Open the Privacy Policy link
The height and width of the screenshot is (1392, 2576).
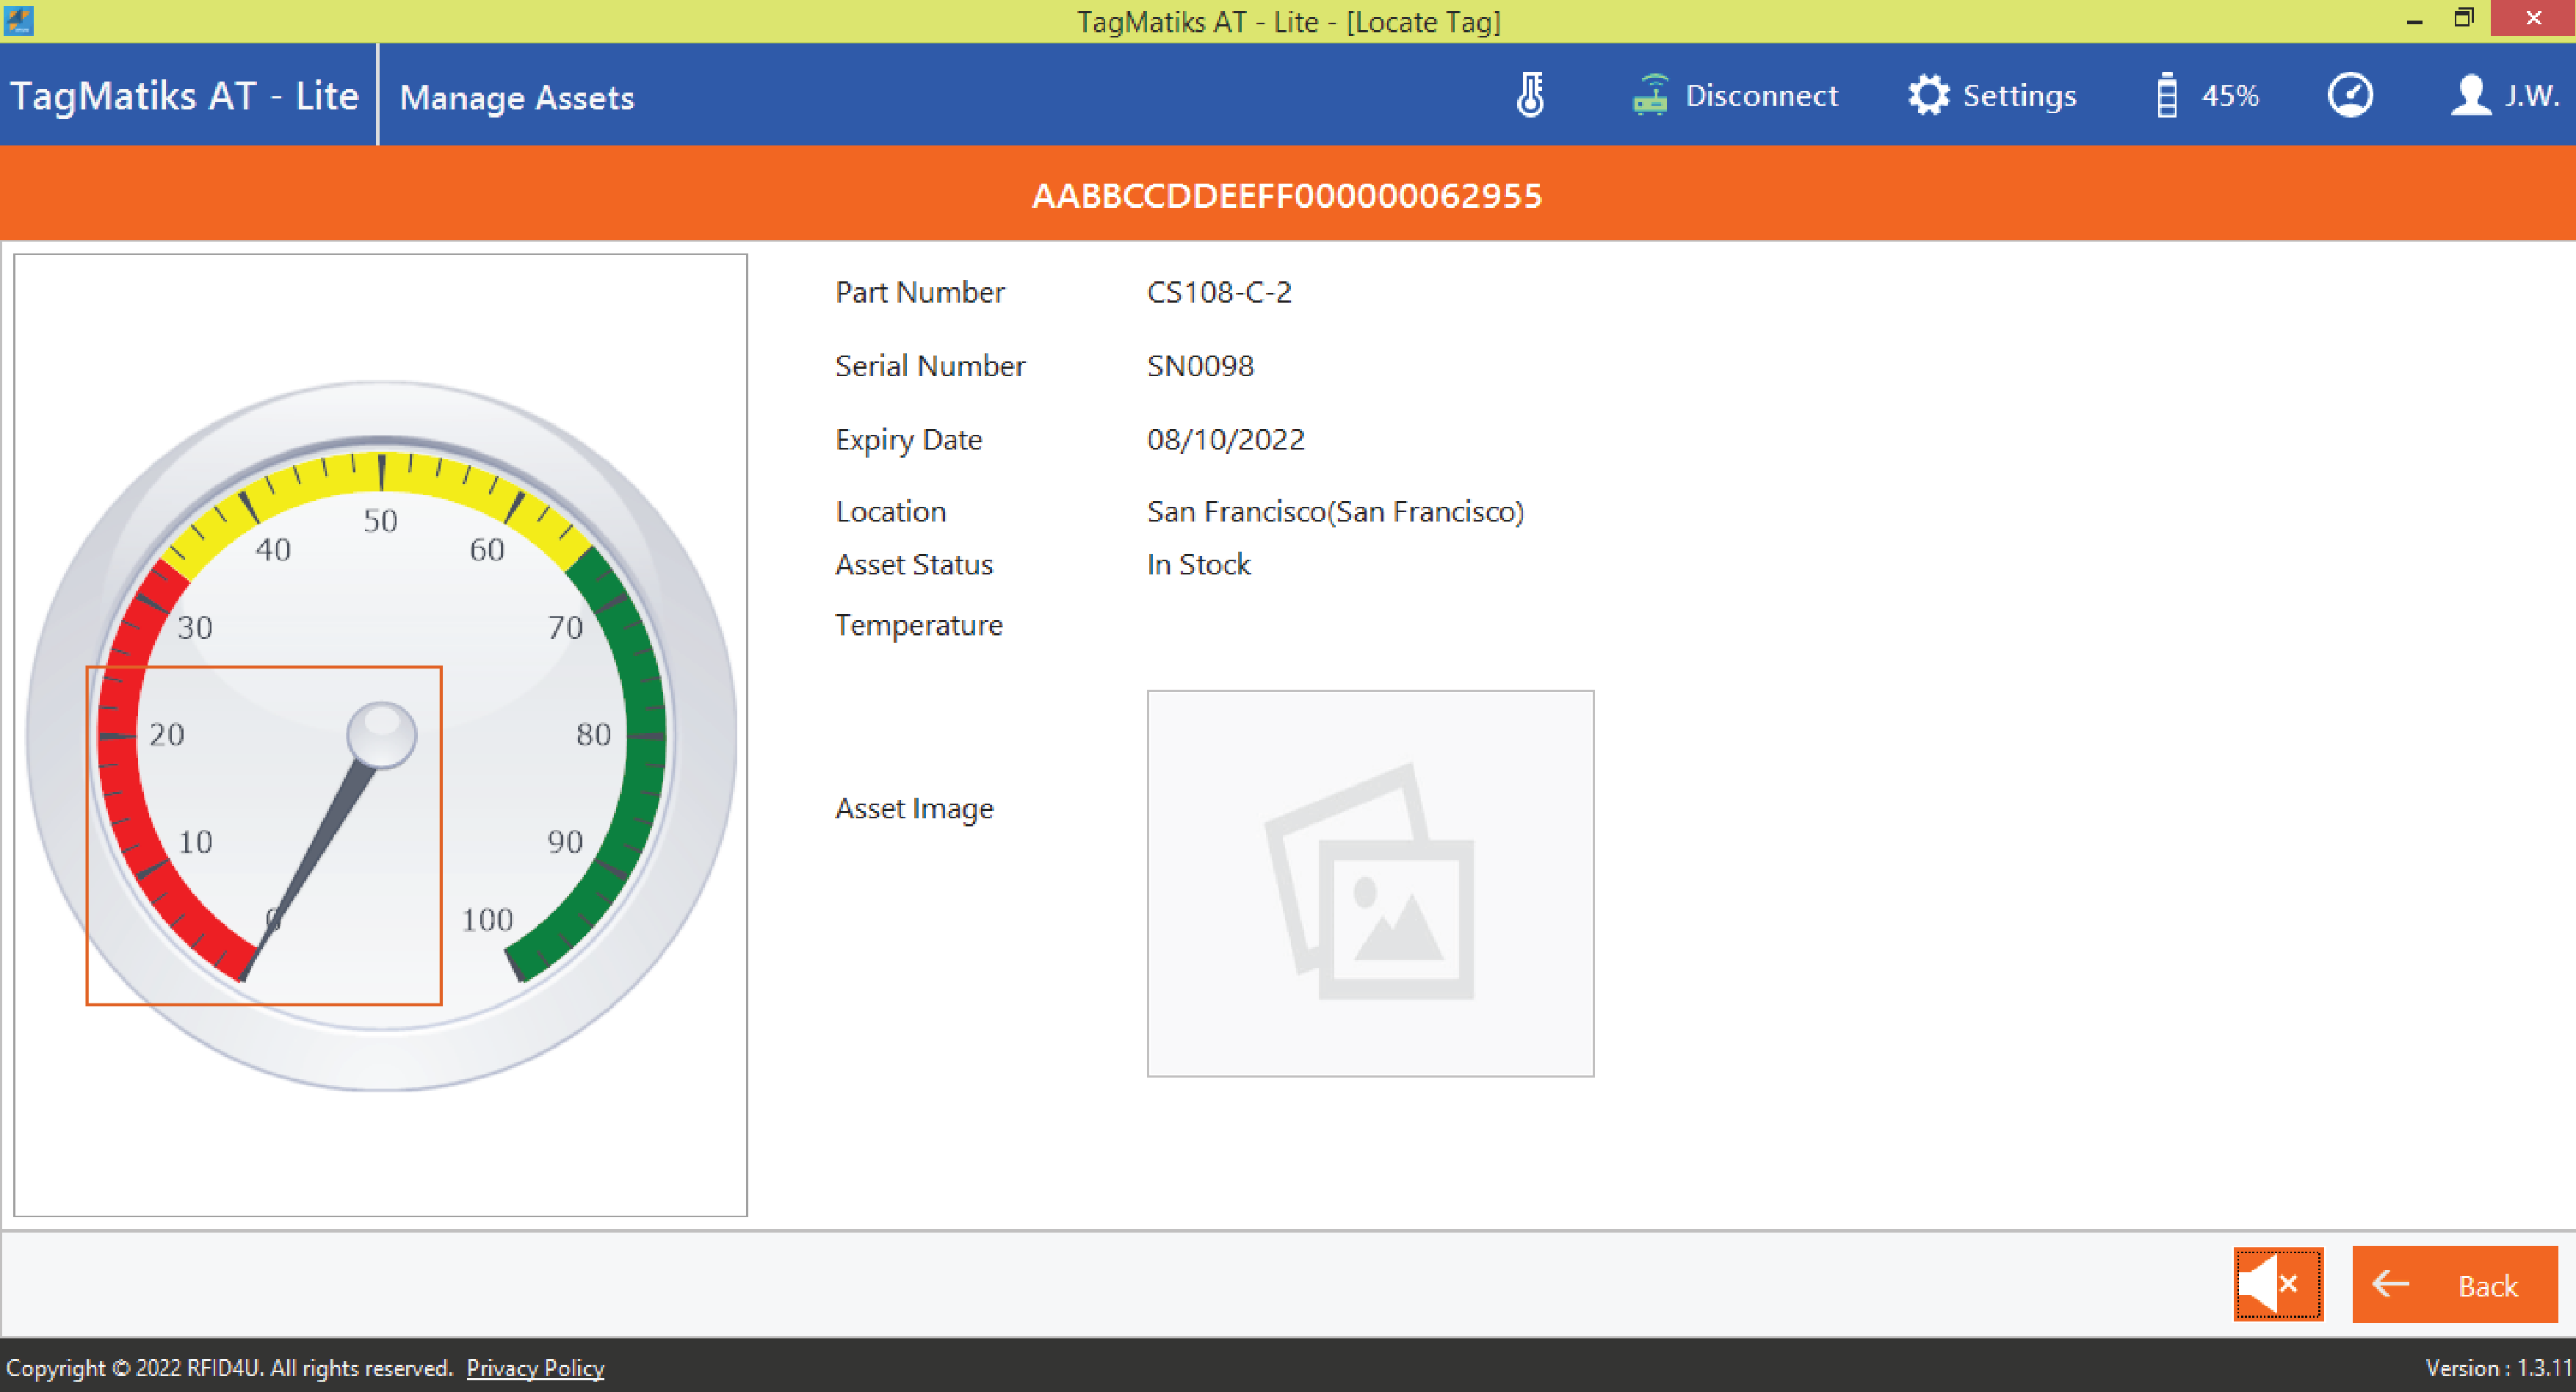tap(535, 1367)
